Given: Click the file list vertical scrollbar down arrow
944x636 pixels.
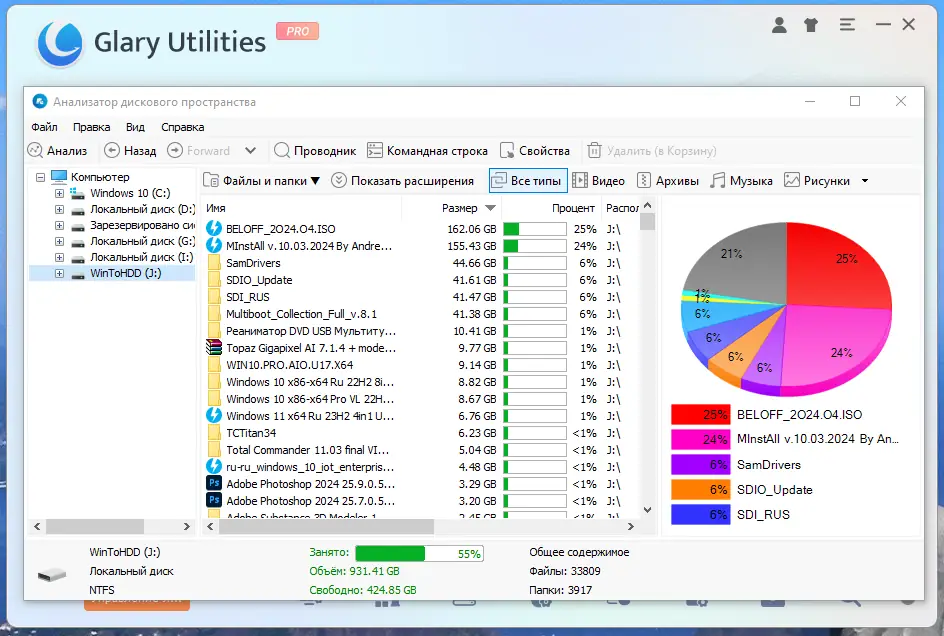Looking at the screenshot, I should [647, 510].
